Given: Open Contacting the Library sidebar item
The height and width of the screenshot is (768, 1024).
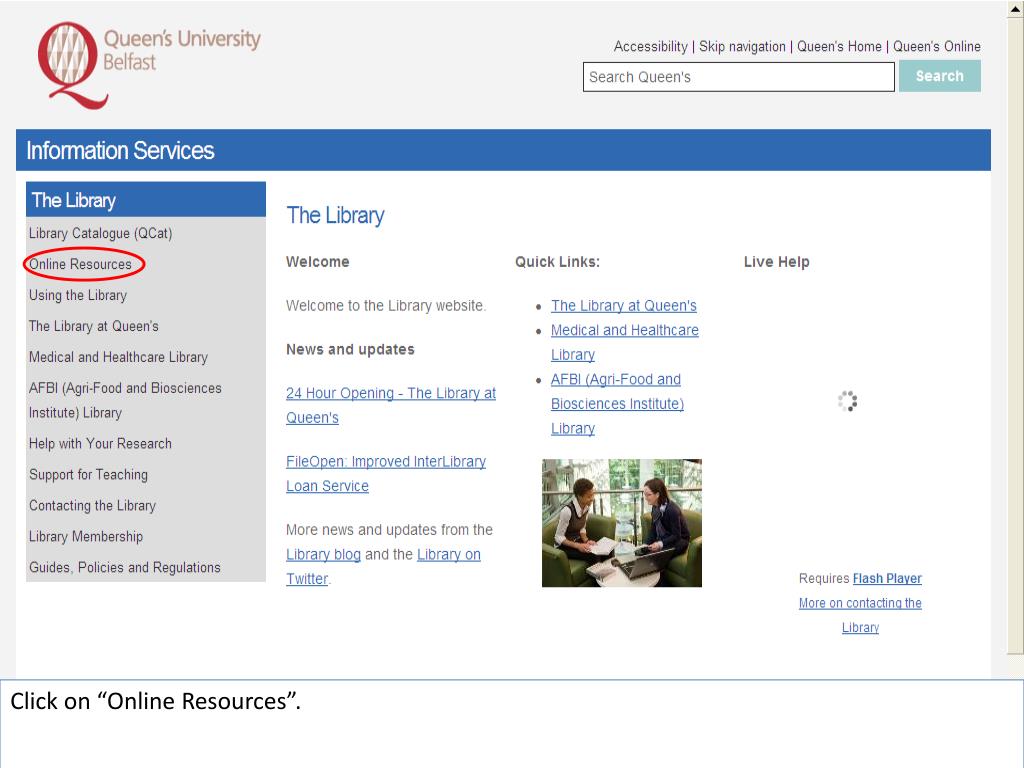Looking at the screenshot, I should pyautogui.click(x=92, y=505).
